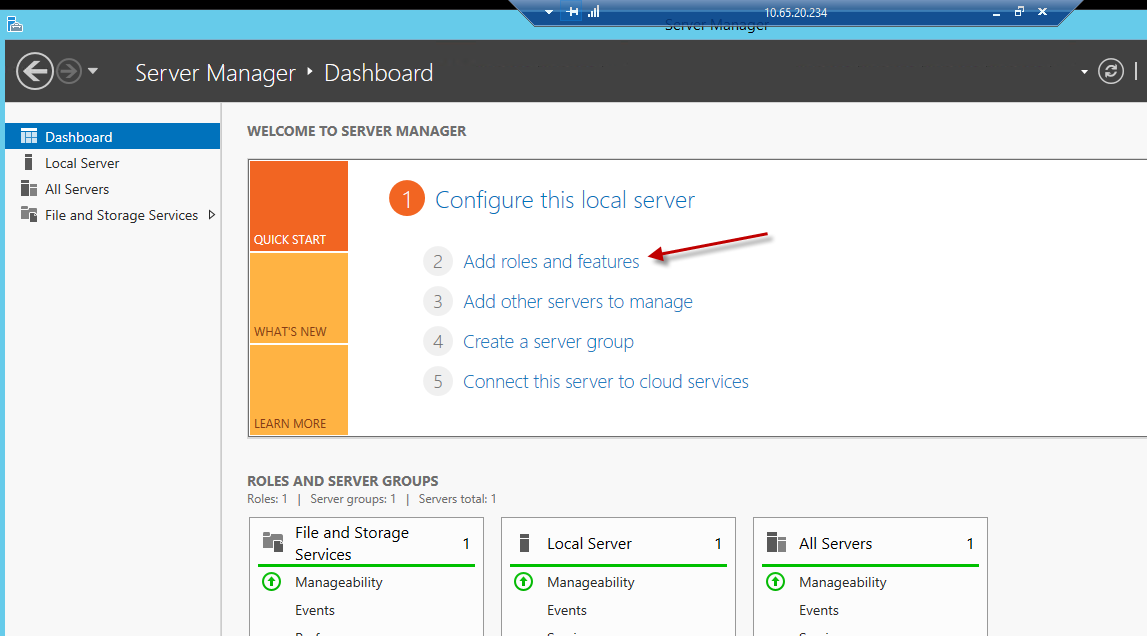Click Manageability in File and Storage tile
Viewport: 1147px width, 636px height.
(x=339, y=583)
